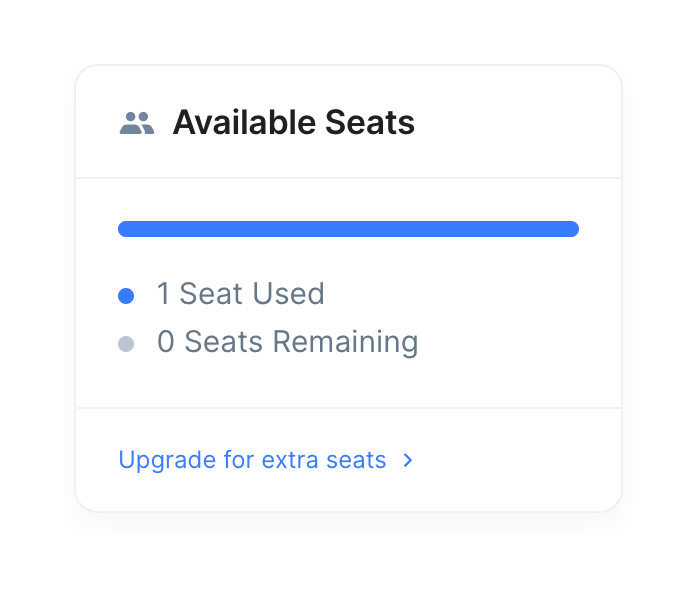Viewport: 697px width, 599px height.
Task: Click the left end of the seat usage bar
Action: 126,229
